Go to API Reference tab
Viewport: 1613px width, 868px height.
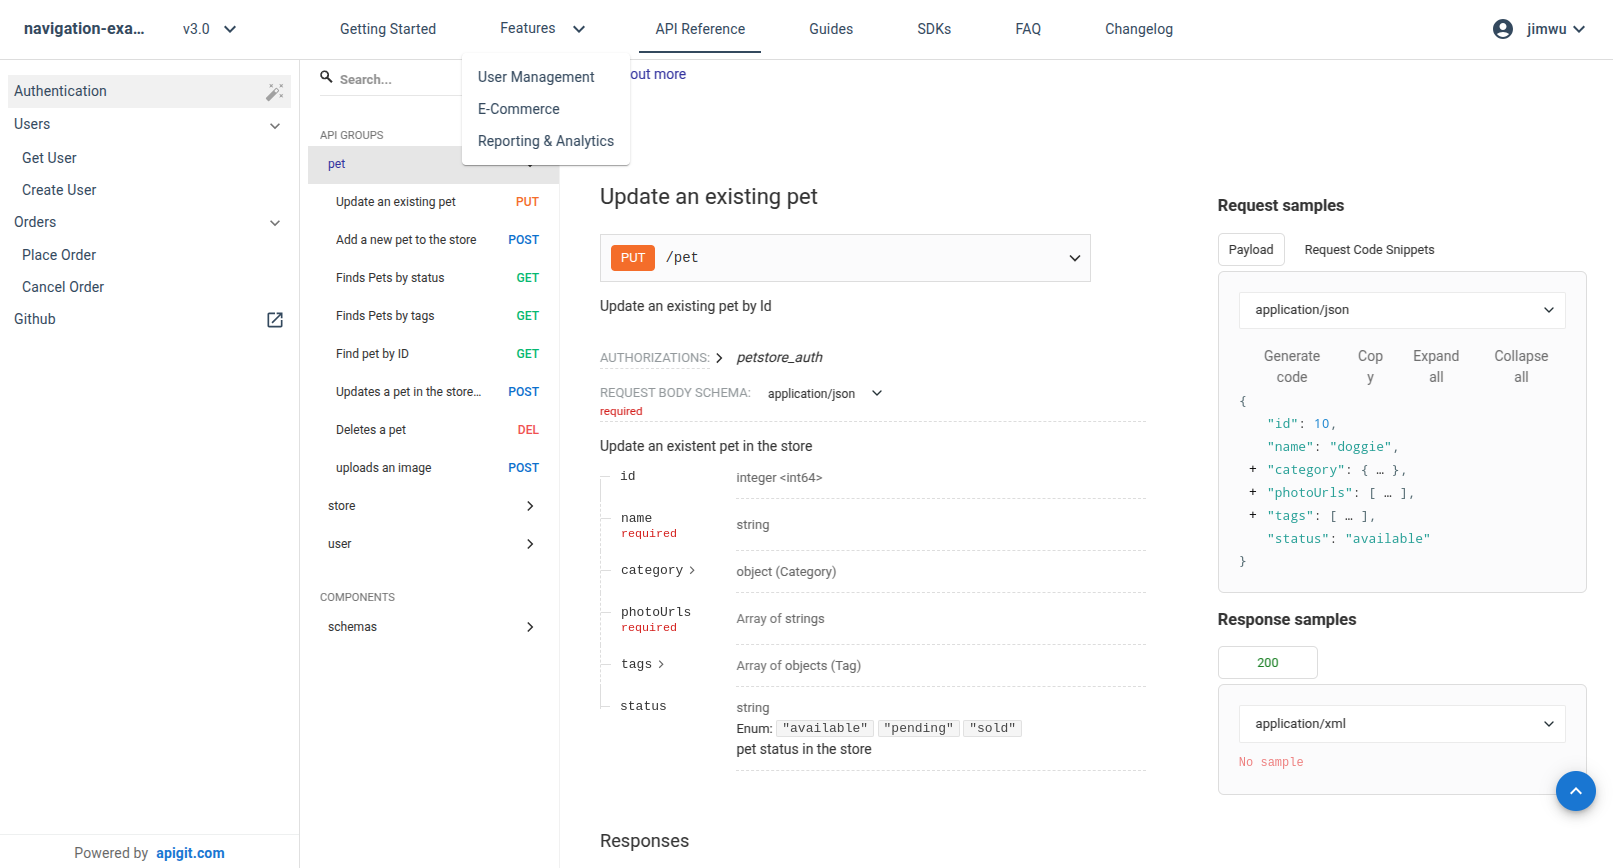700,29
